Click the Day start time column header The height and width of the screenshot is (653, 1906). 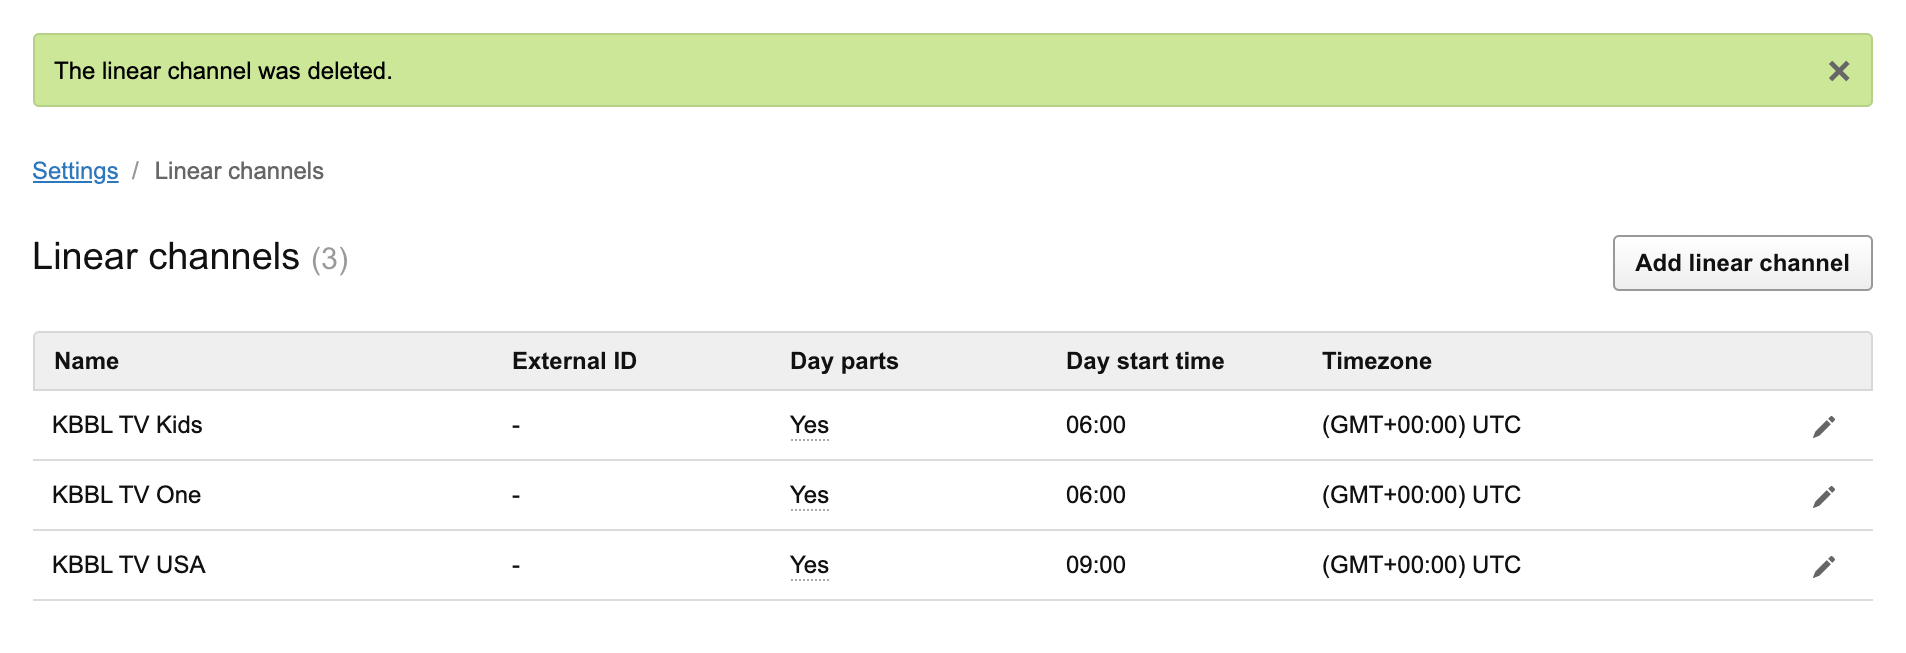coord(1144,361)
